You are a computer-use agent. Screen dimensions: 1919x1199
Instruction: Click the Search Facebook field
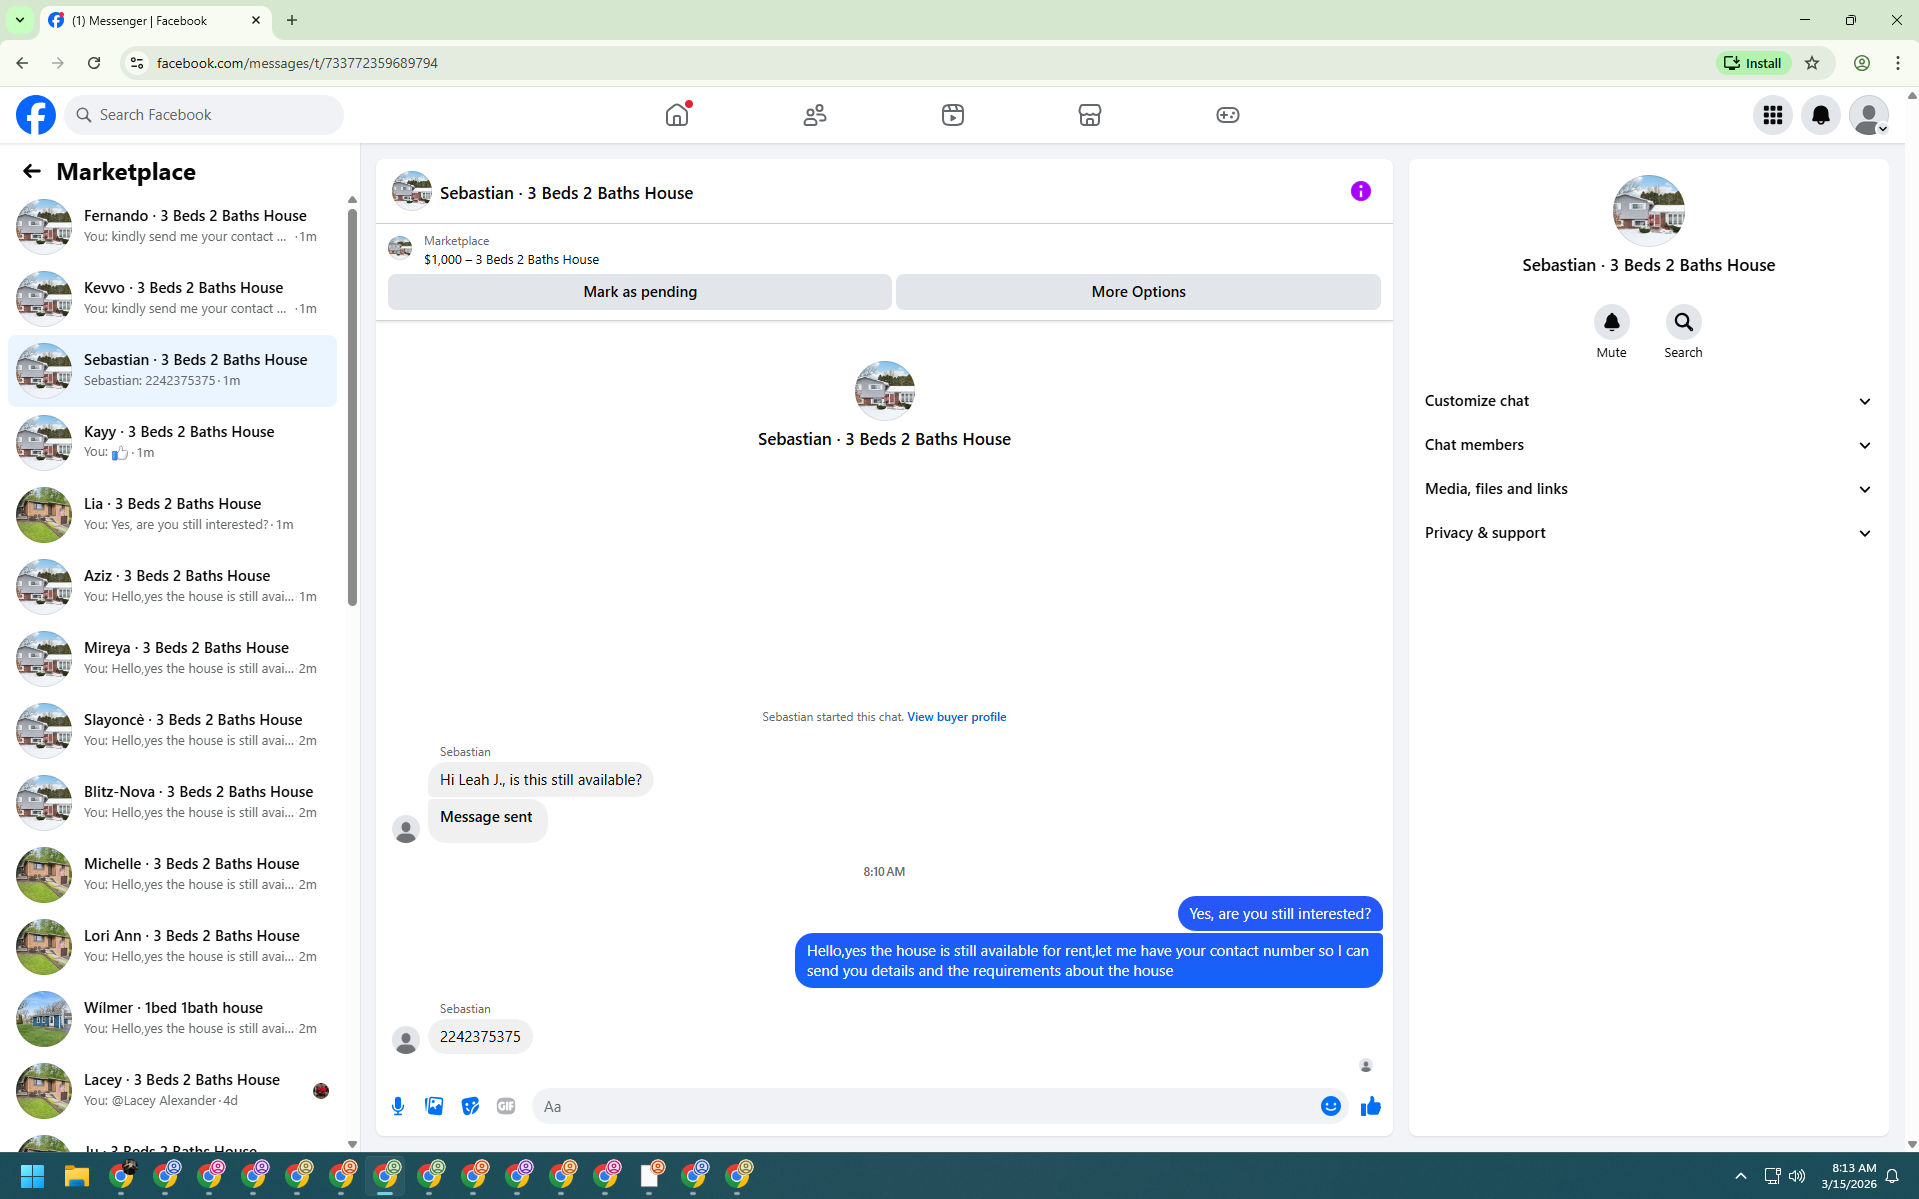point(205,115)
